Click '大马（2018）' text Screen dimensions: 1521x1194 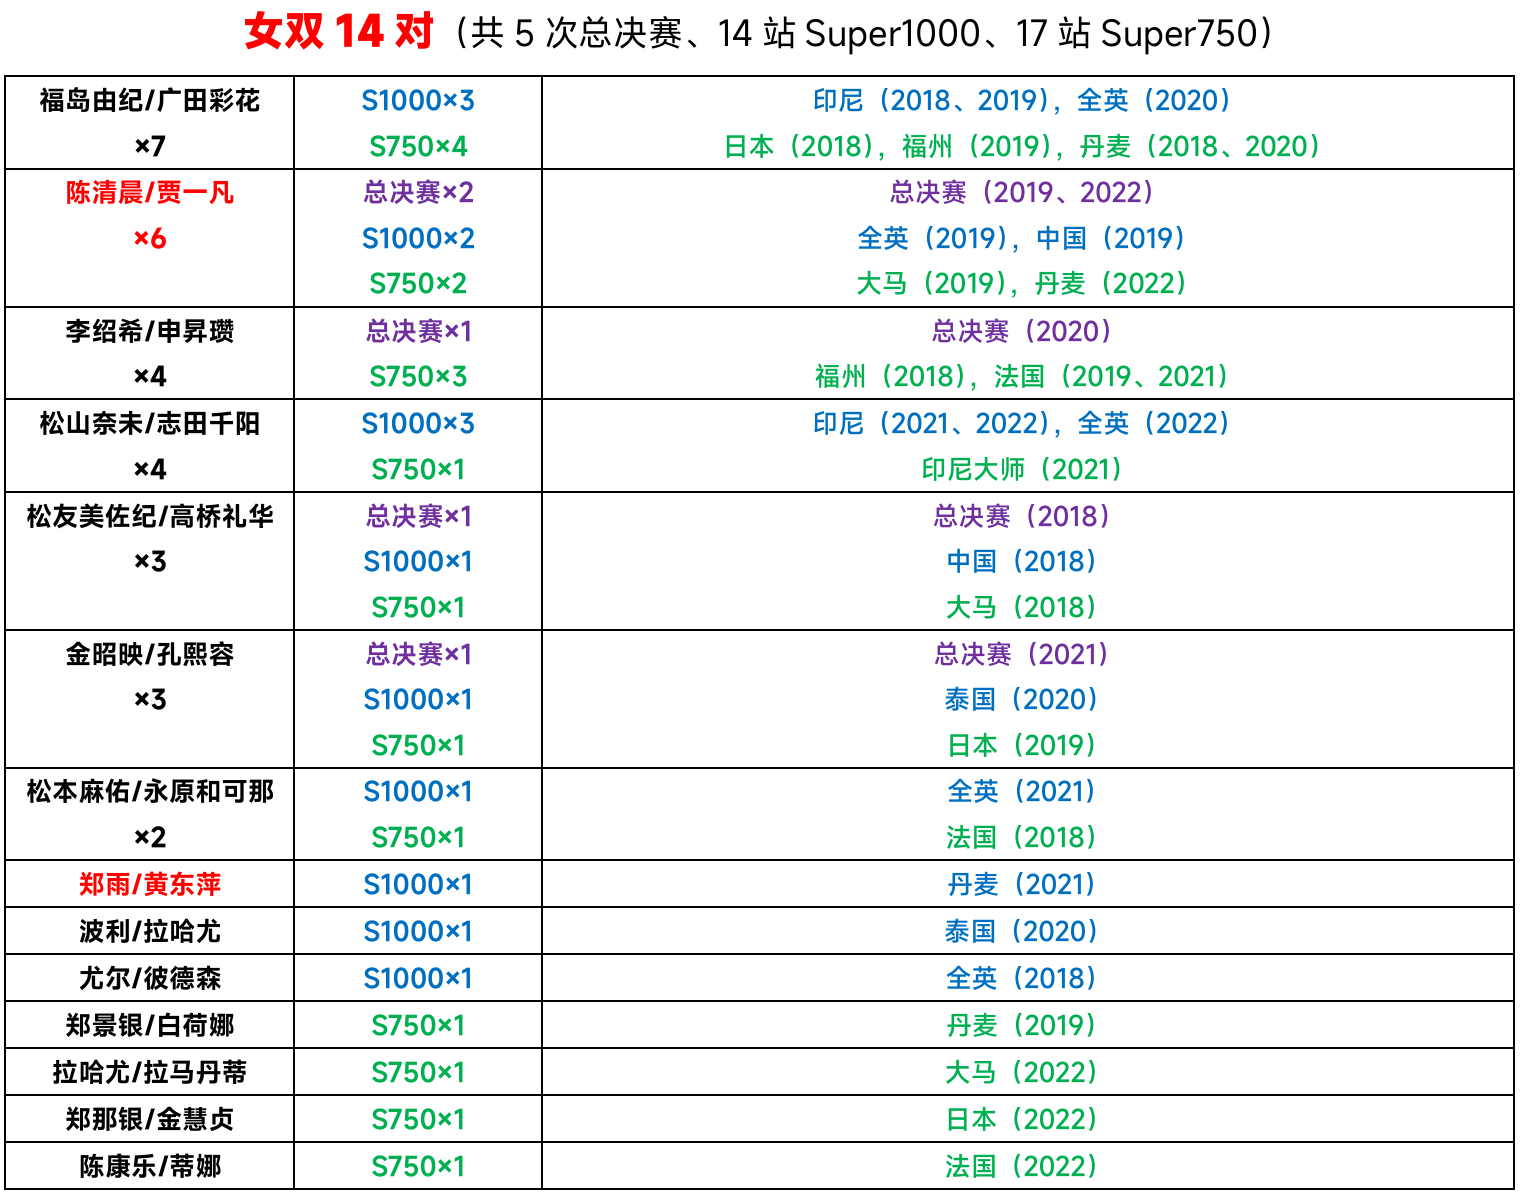pos(1022,607)
